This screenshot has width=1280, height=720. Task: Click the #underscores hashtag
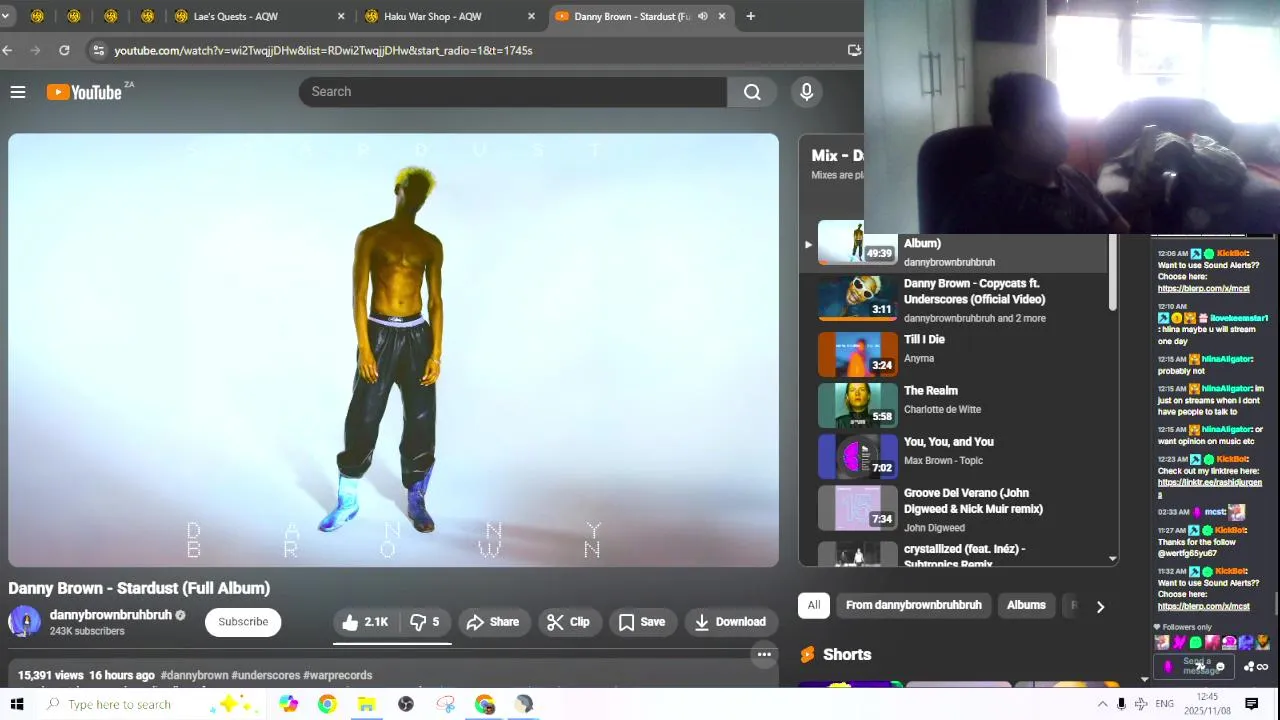[266, 675]
